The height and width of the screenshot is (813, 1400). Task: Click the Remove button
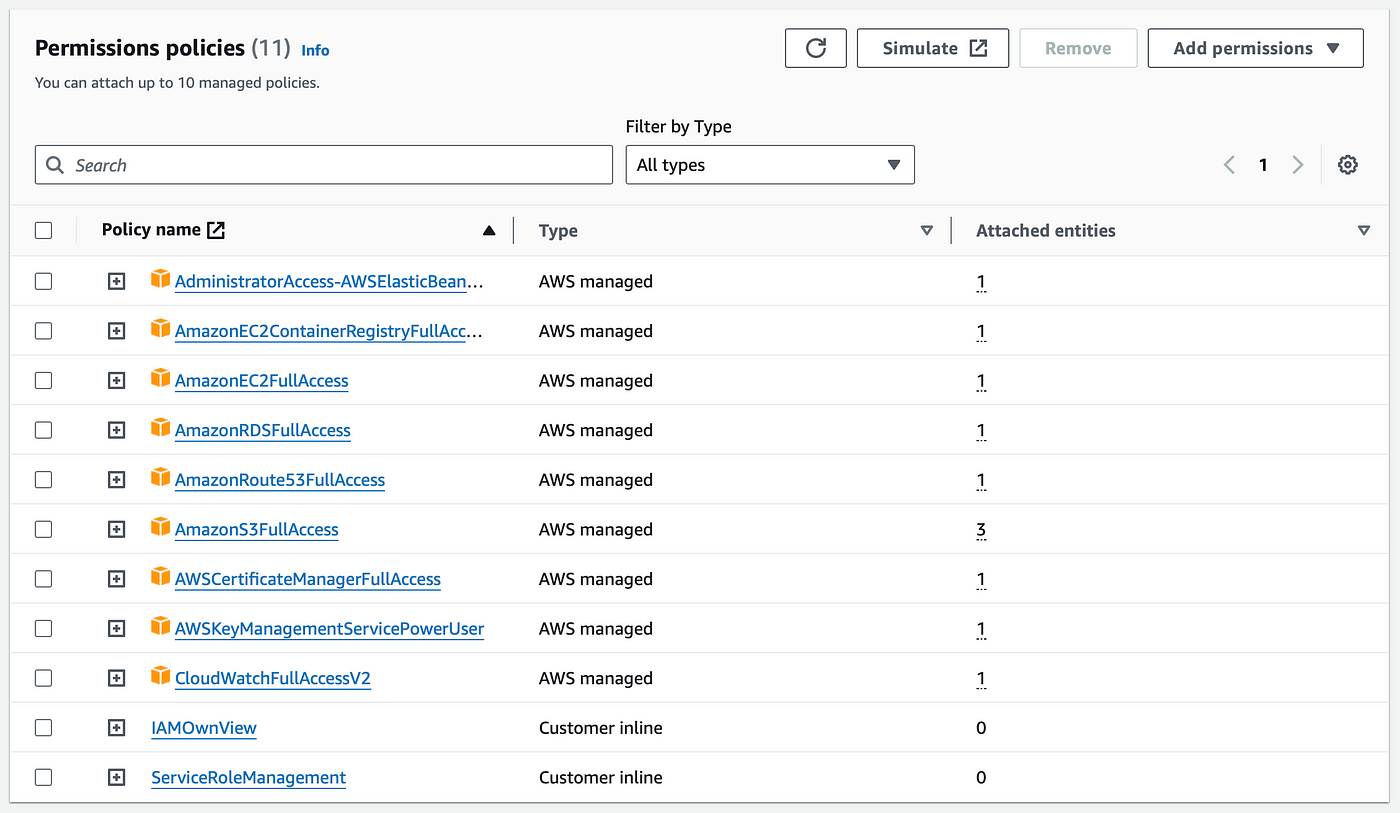(x=1078, y=48)
